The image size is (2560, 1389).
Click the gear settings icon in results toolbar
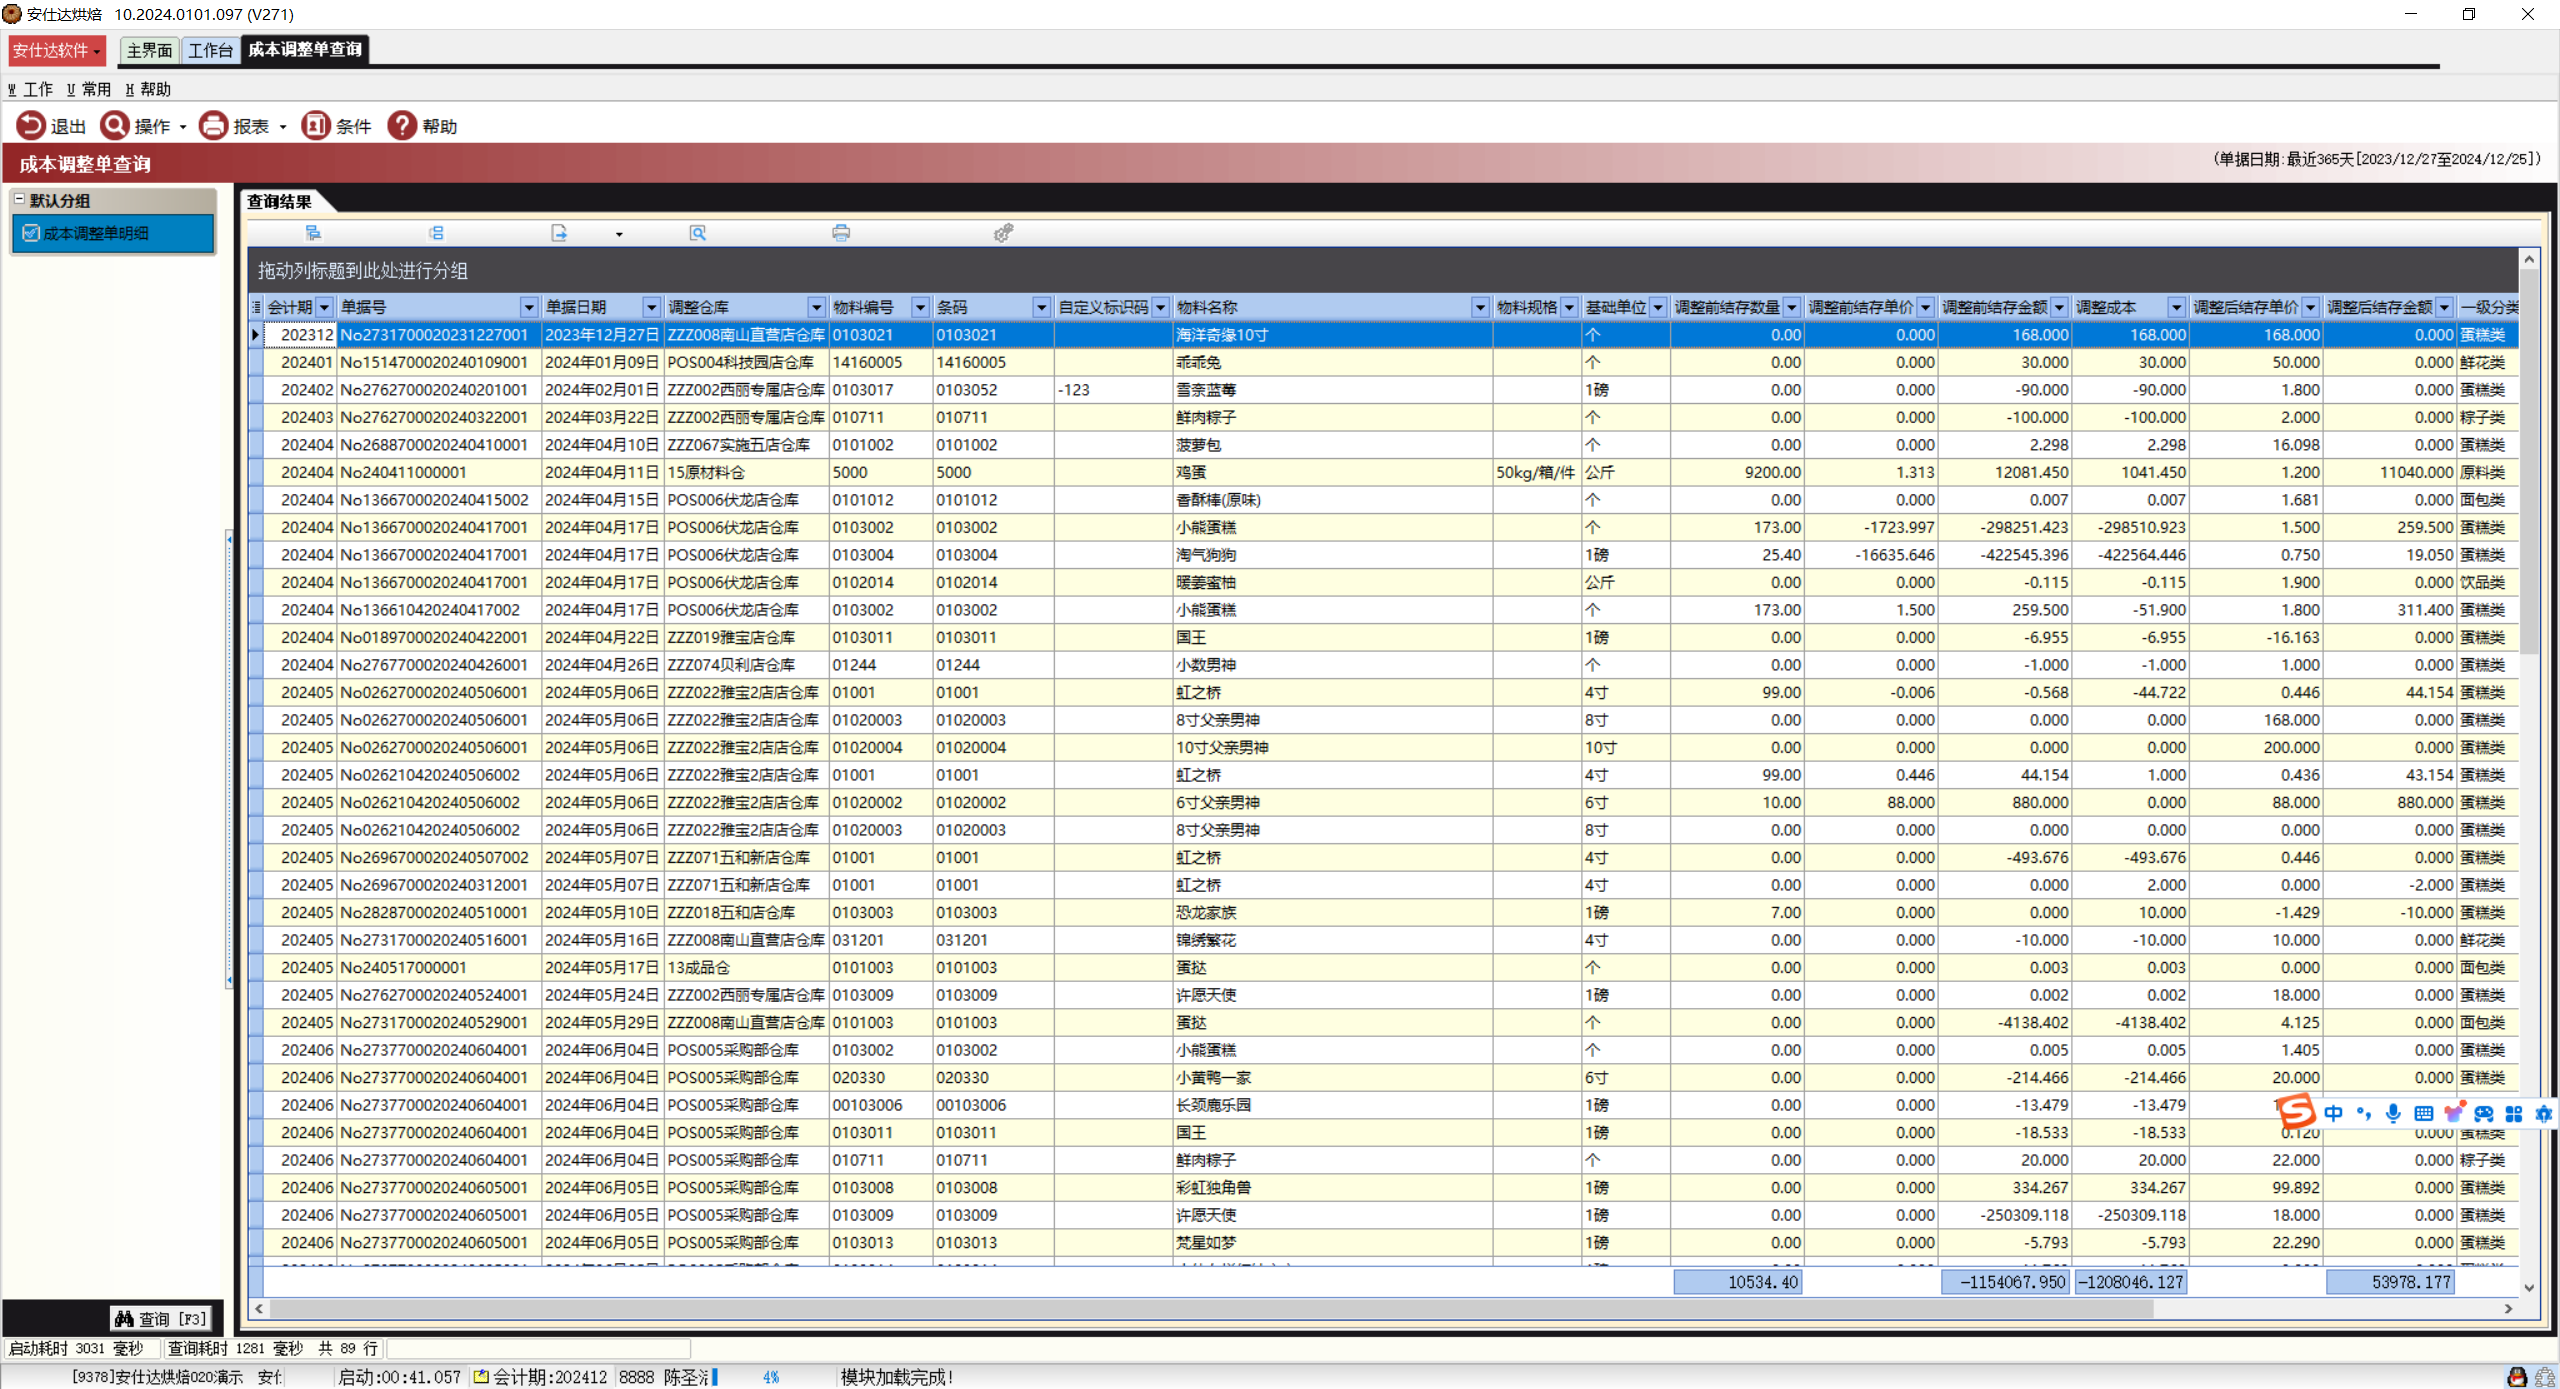1003,233
